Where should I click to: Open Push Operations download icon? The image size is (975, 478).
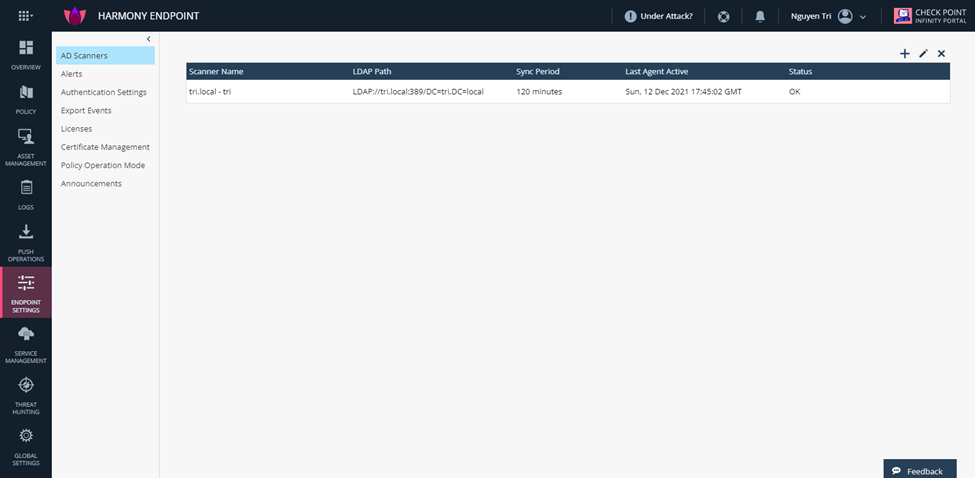pos(25,232)
